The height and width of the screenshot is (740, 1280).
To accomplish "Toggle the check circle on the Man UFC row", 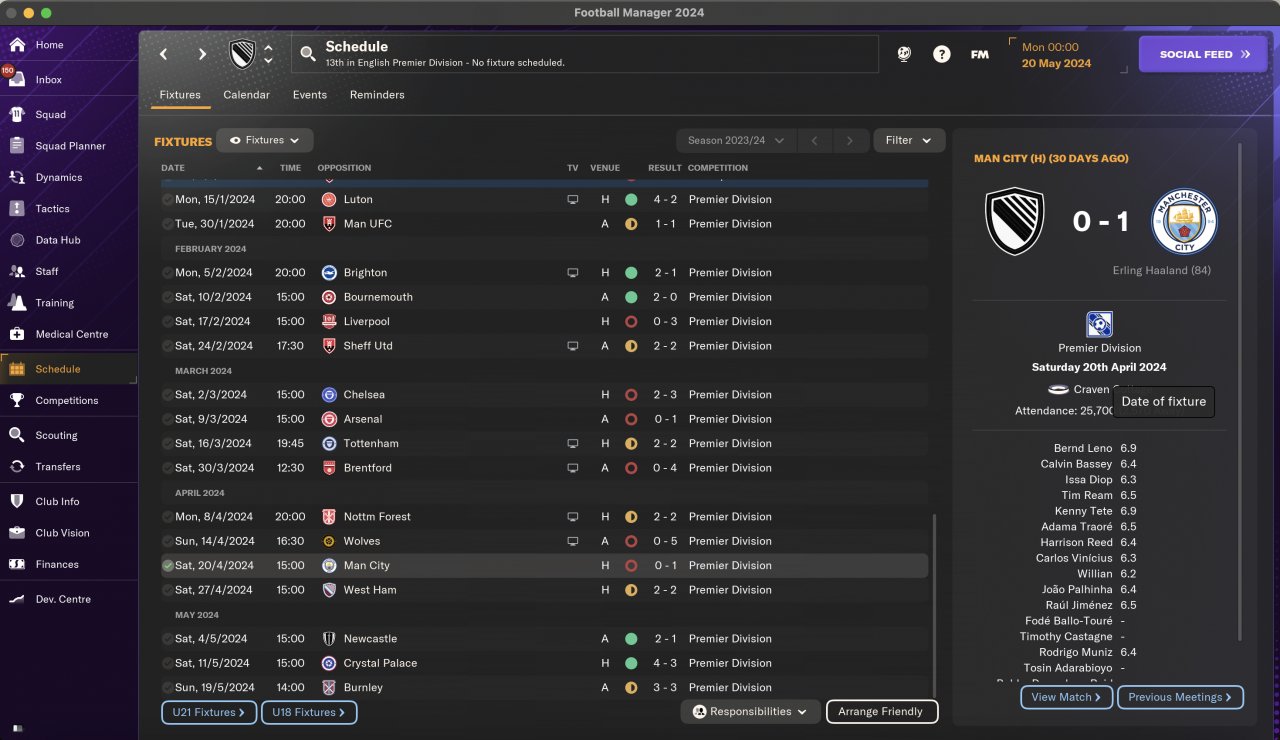I will coord(168,224).
